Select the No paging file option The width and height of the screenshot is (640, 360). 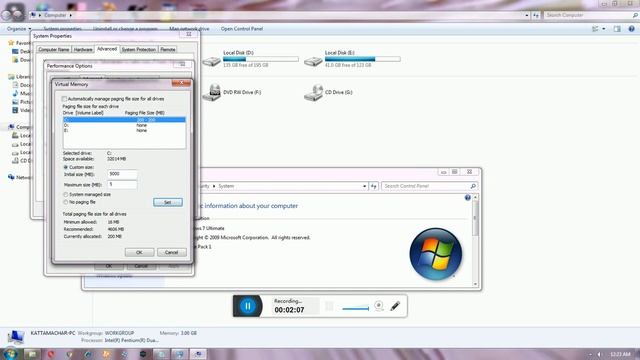(65, 202)
